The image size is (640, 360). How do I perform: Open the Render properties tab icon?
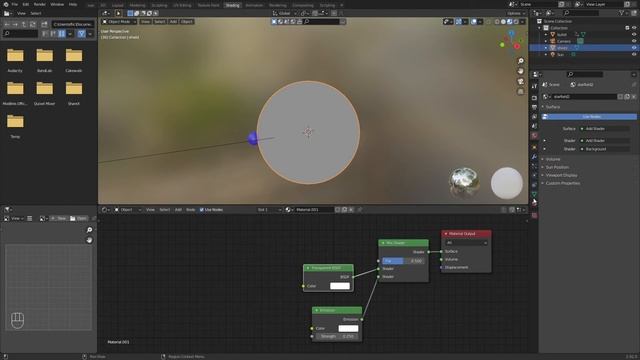(534, 98)
